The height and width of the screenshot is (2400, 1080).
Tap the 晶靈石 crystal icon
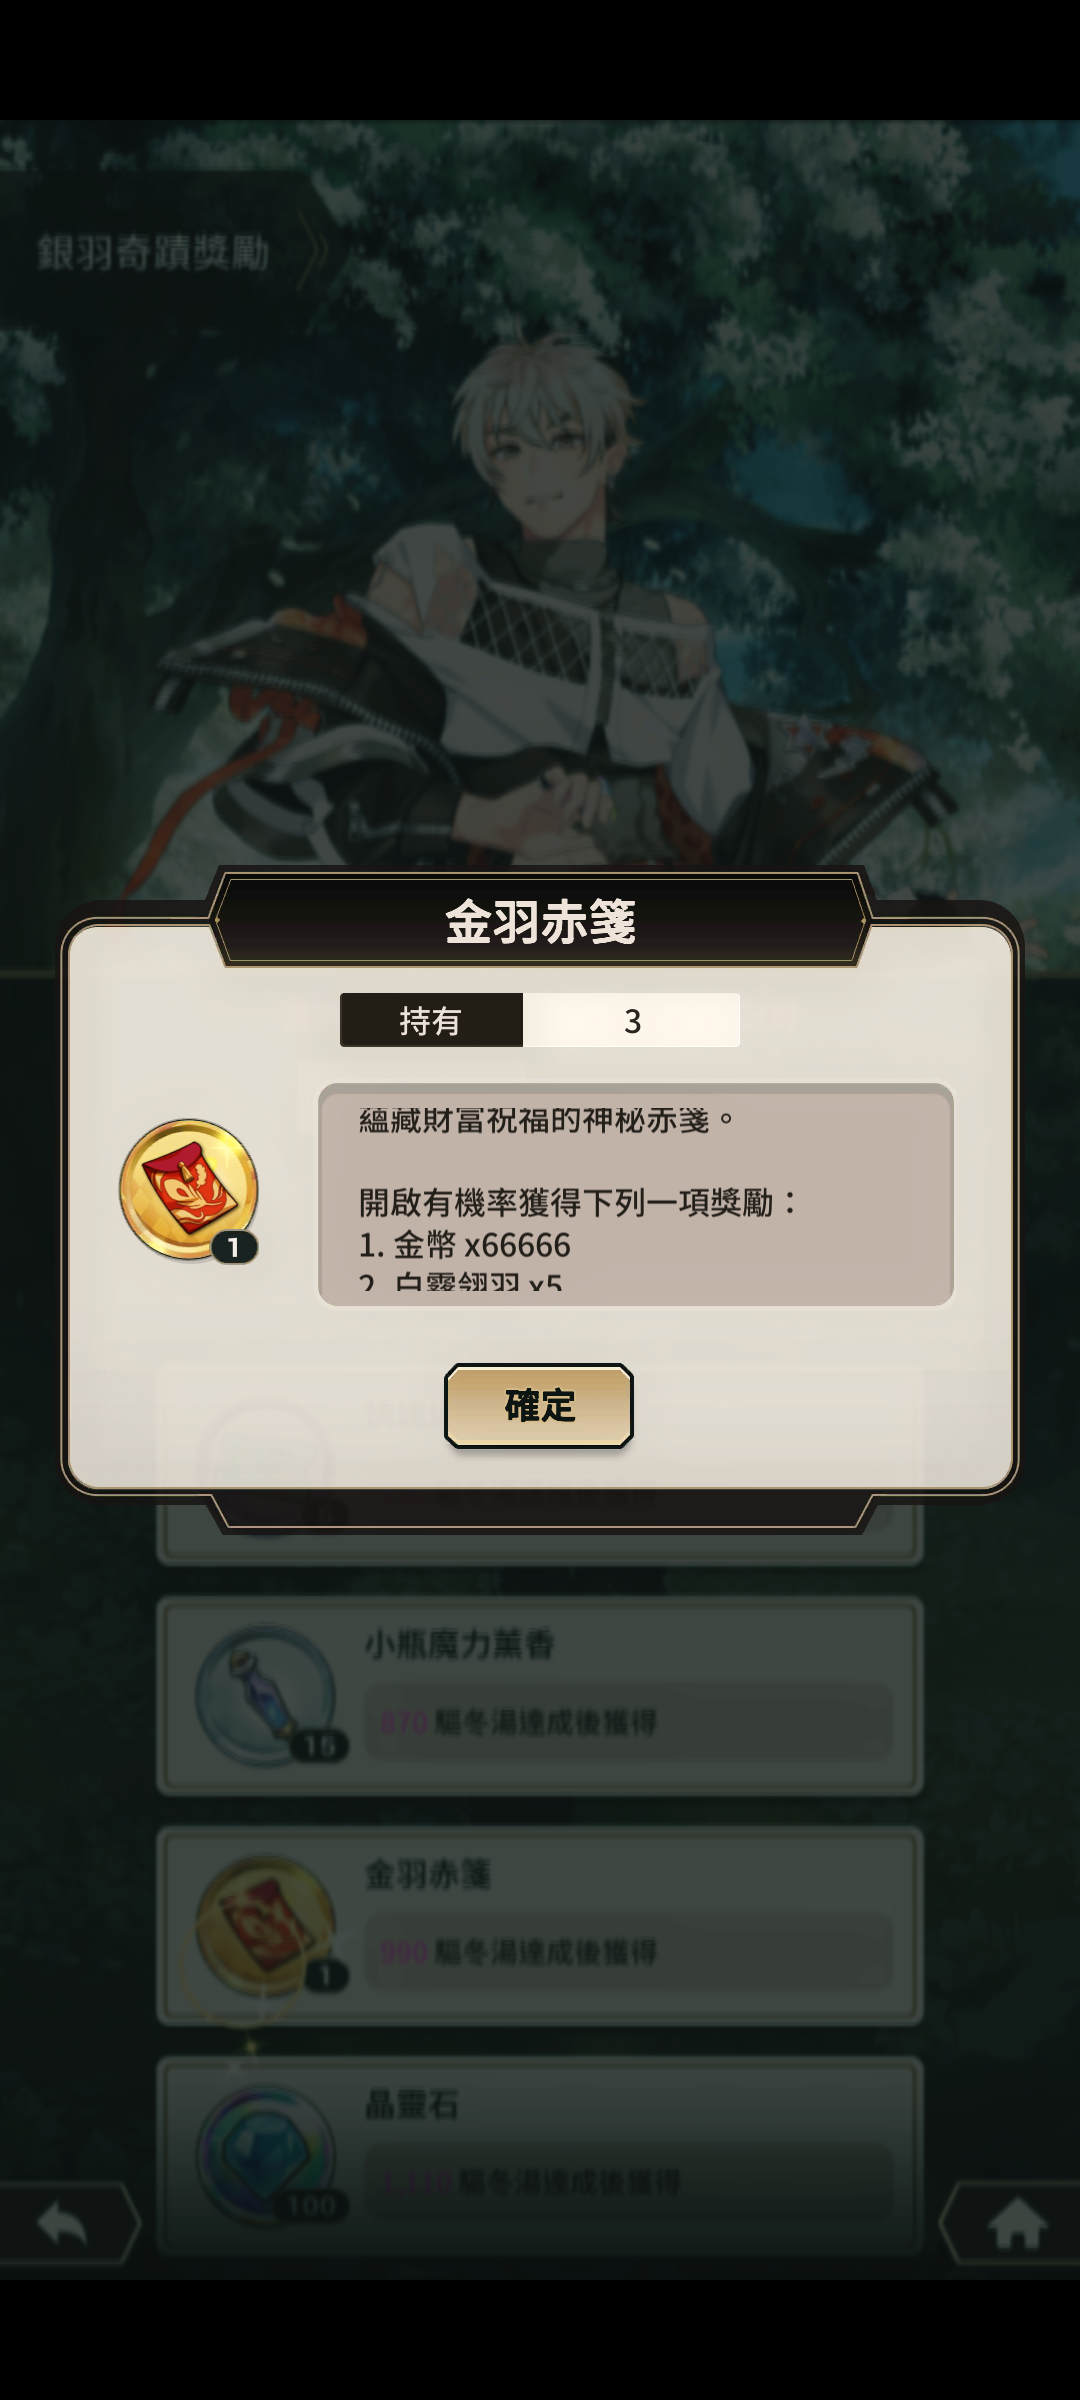266,2154
